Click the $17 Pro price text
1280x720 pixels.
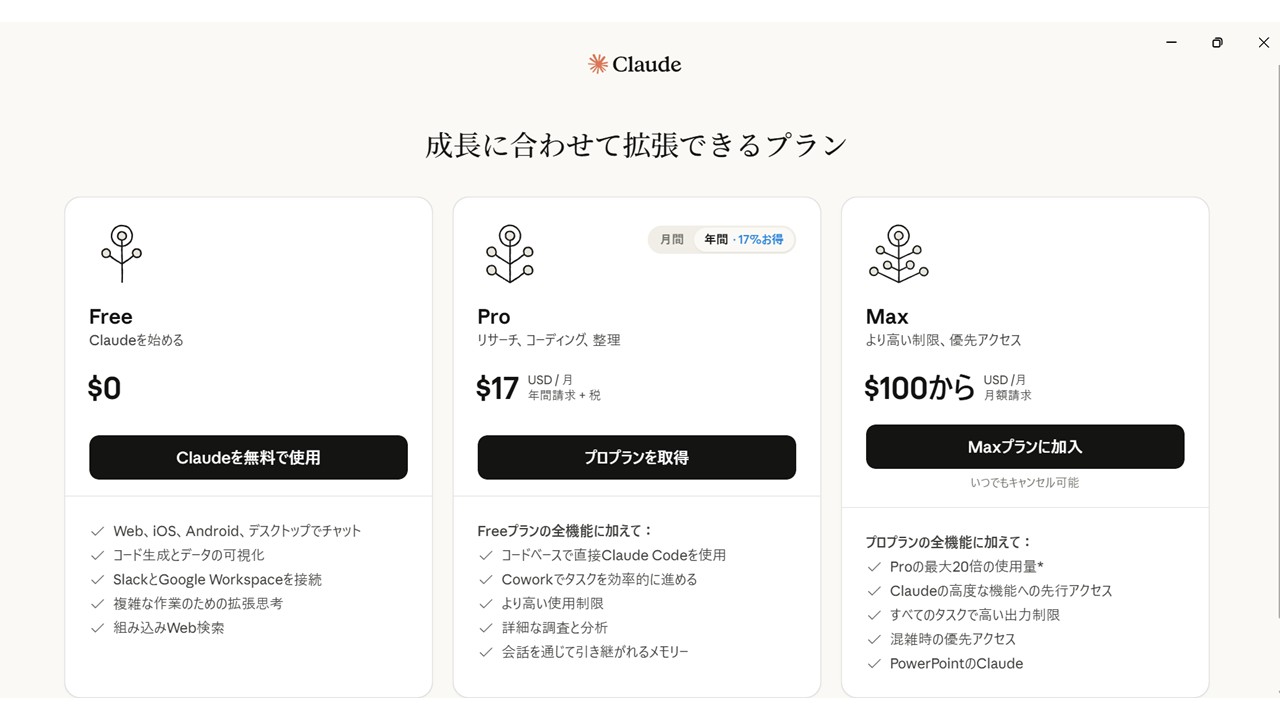pyautogui.click(x=497, y=388)
